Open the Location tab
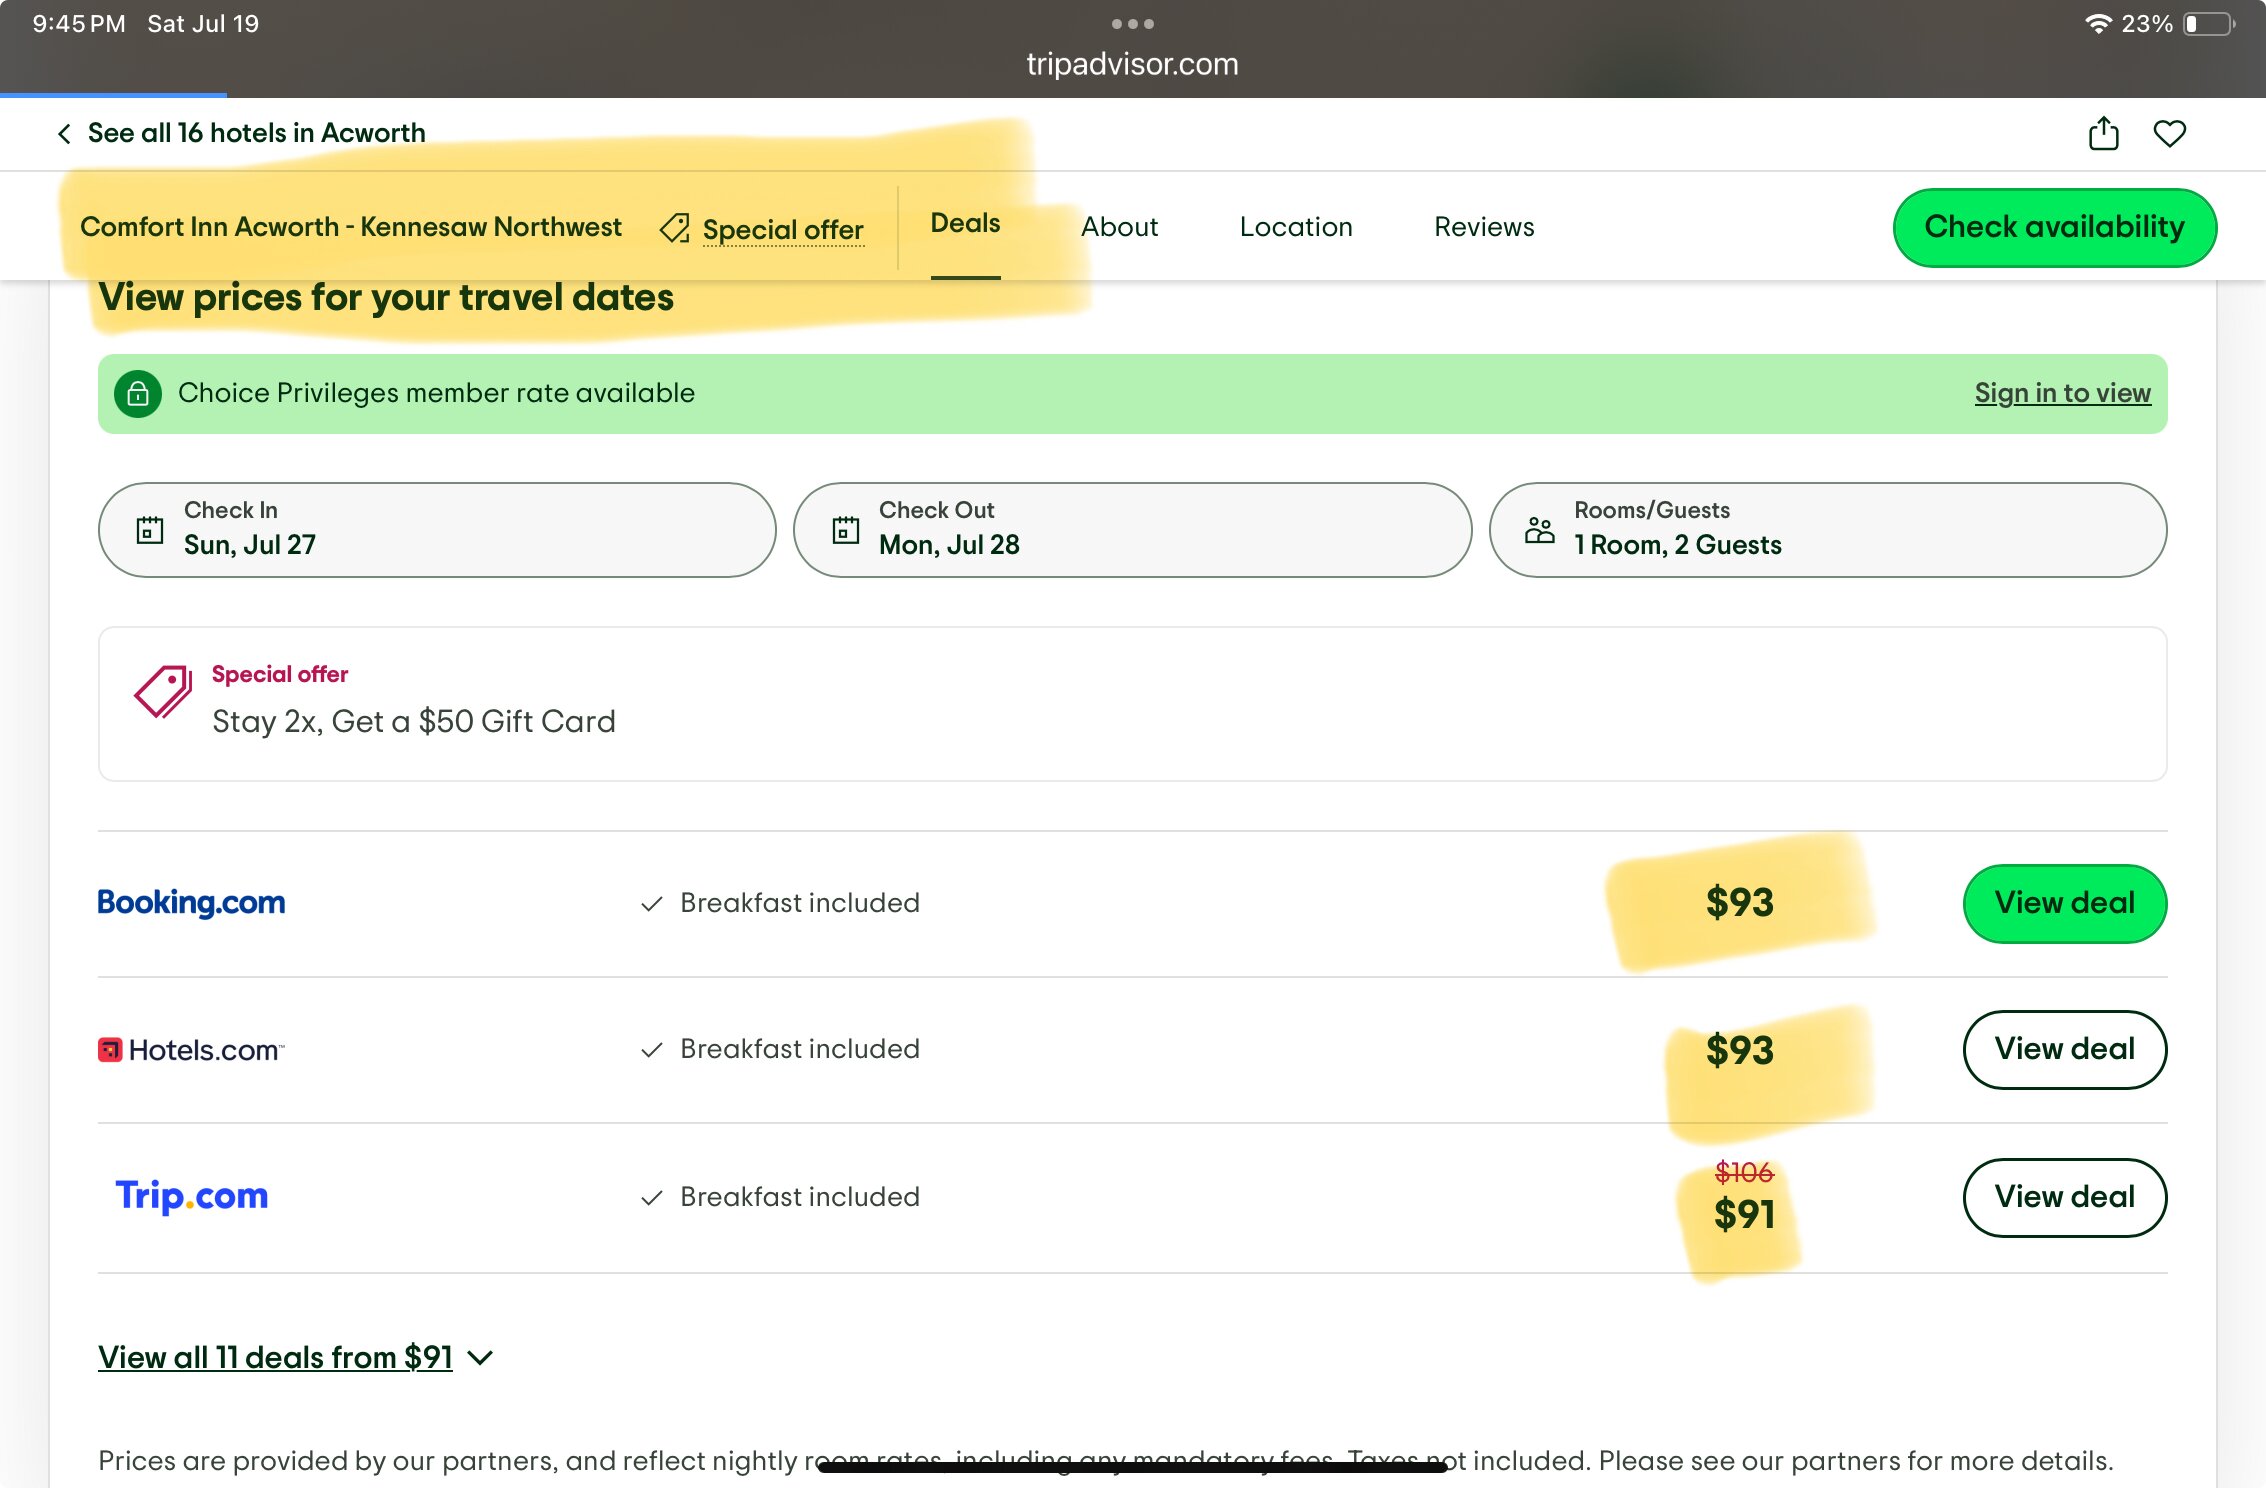The height and width of the screenshot is (1488, 2266). point(1295,227)
